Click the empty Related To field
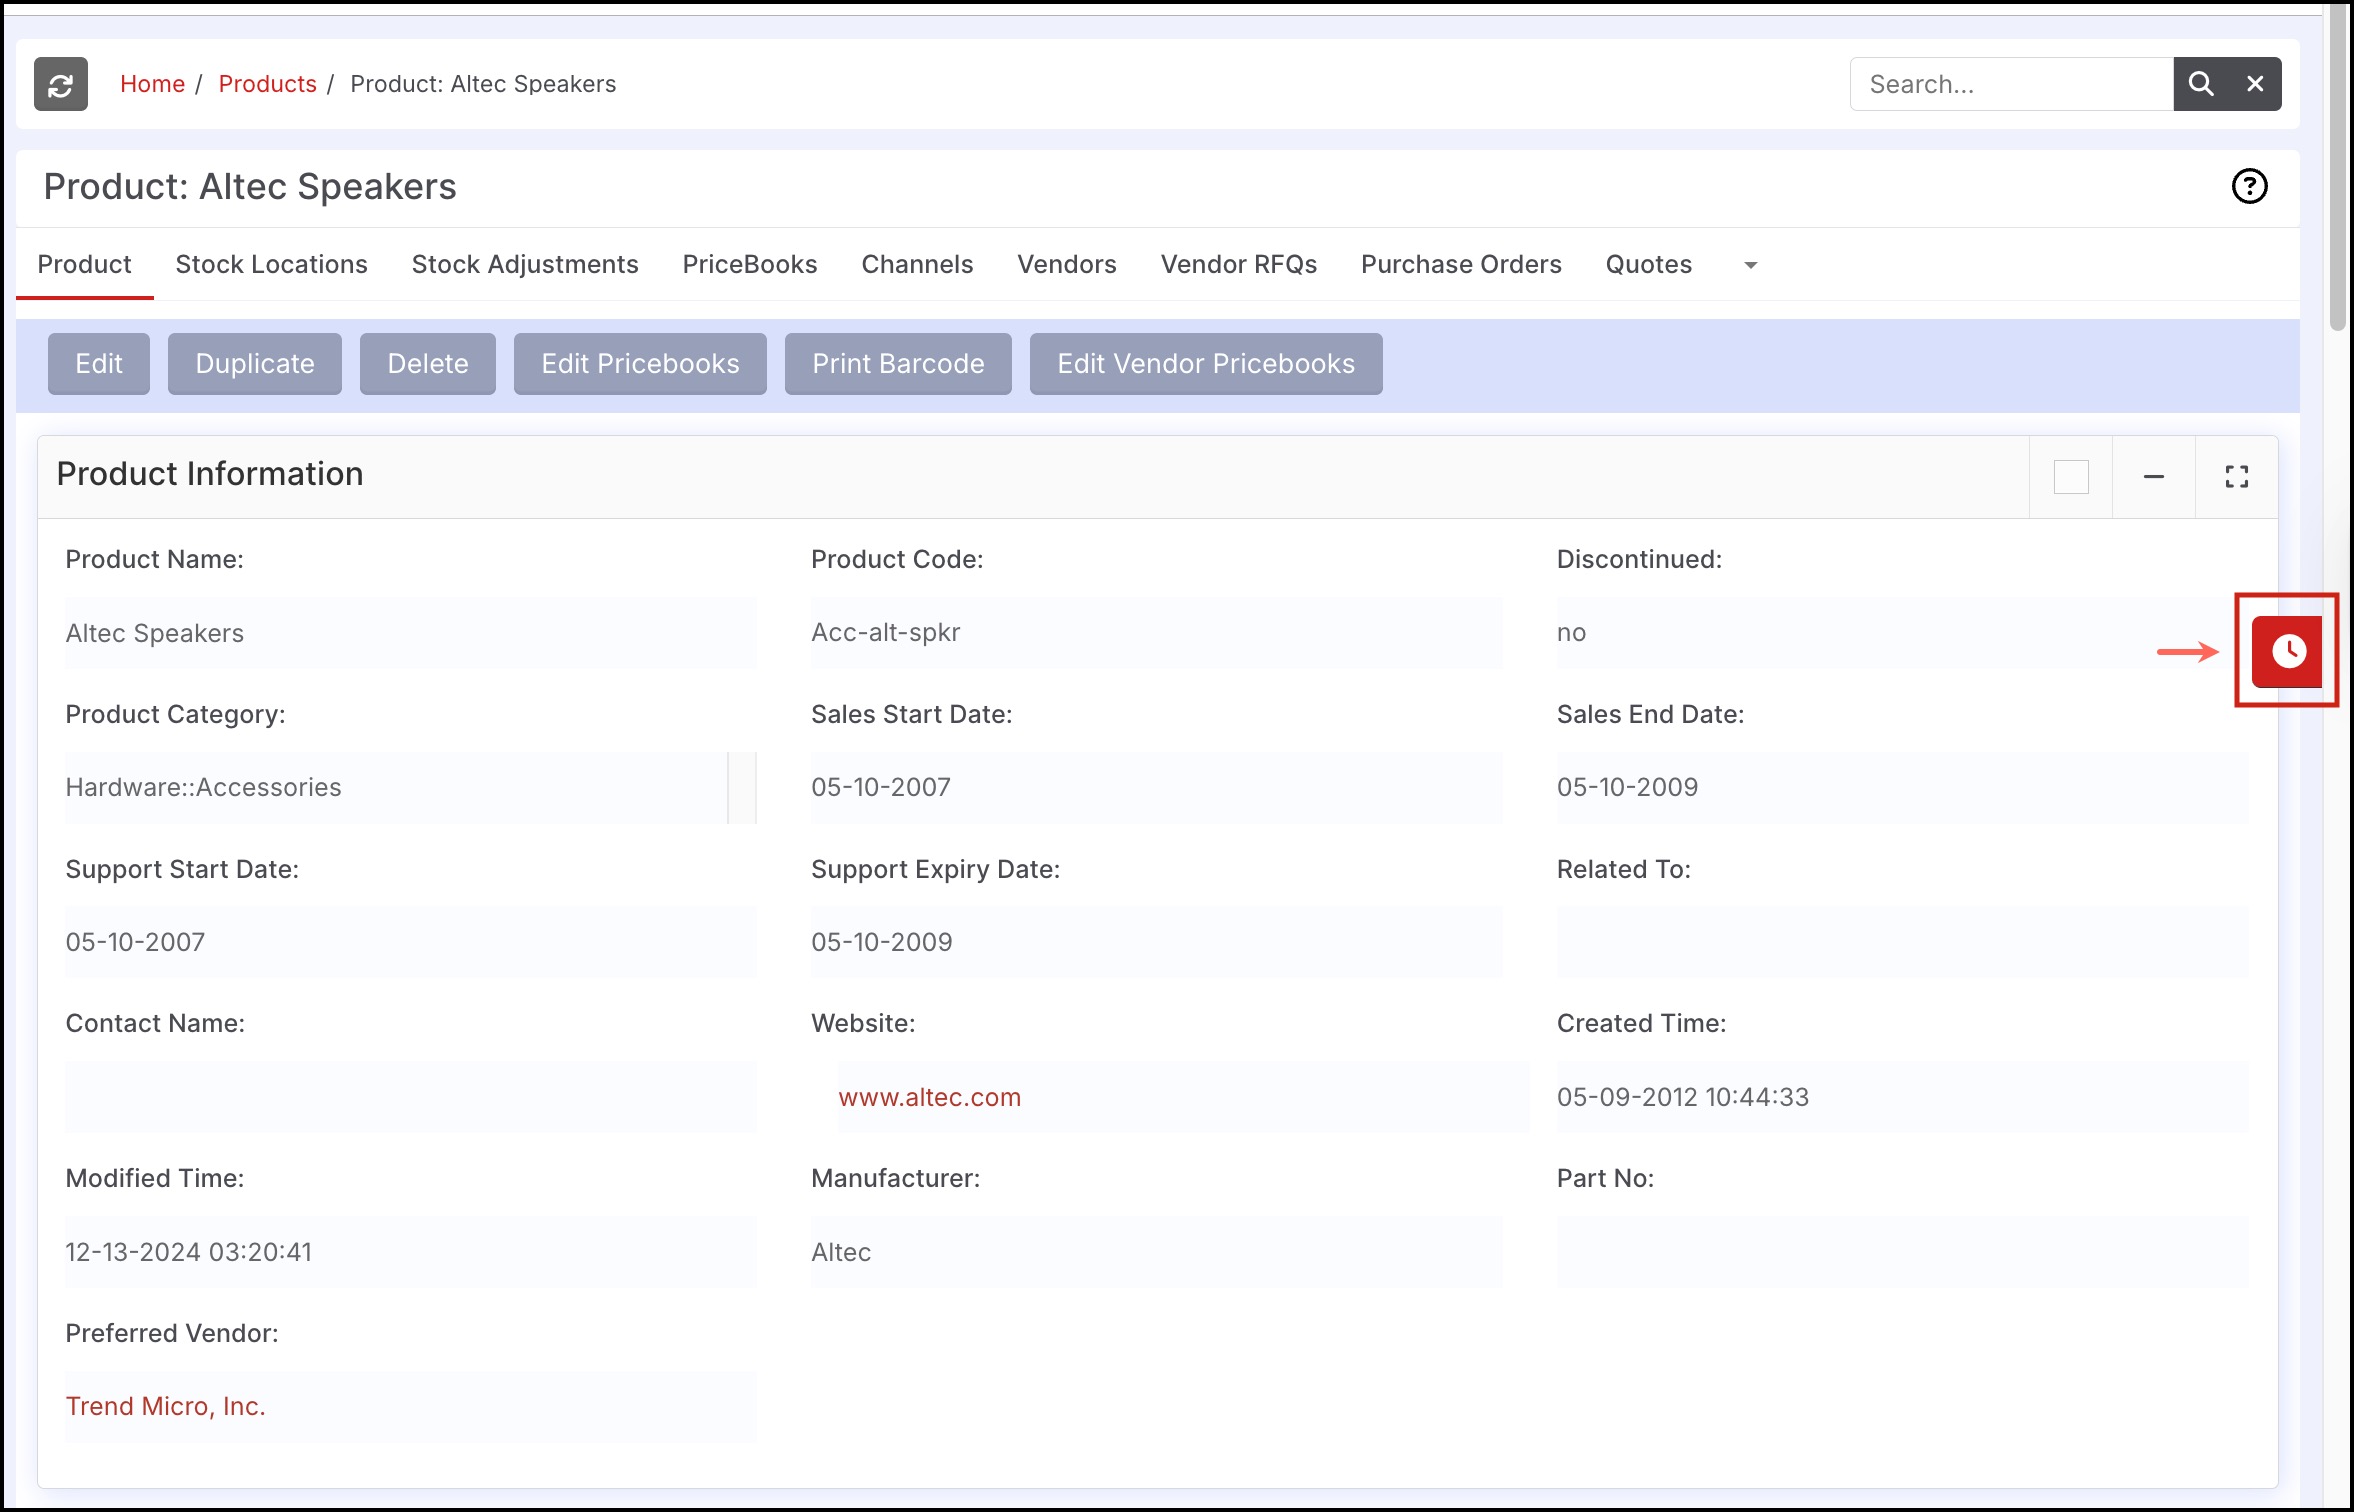This screenshot has height=1512, width=2354. click(1902, 942)
